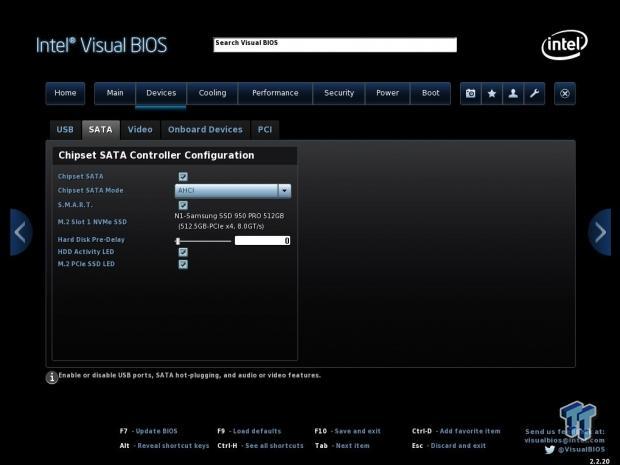Toggle the HDD Activity LED checkbox

tap(183, 252)
